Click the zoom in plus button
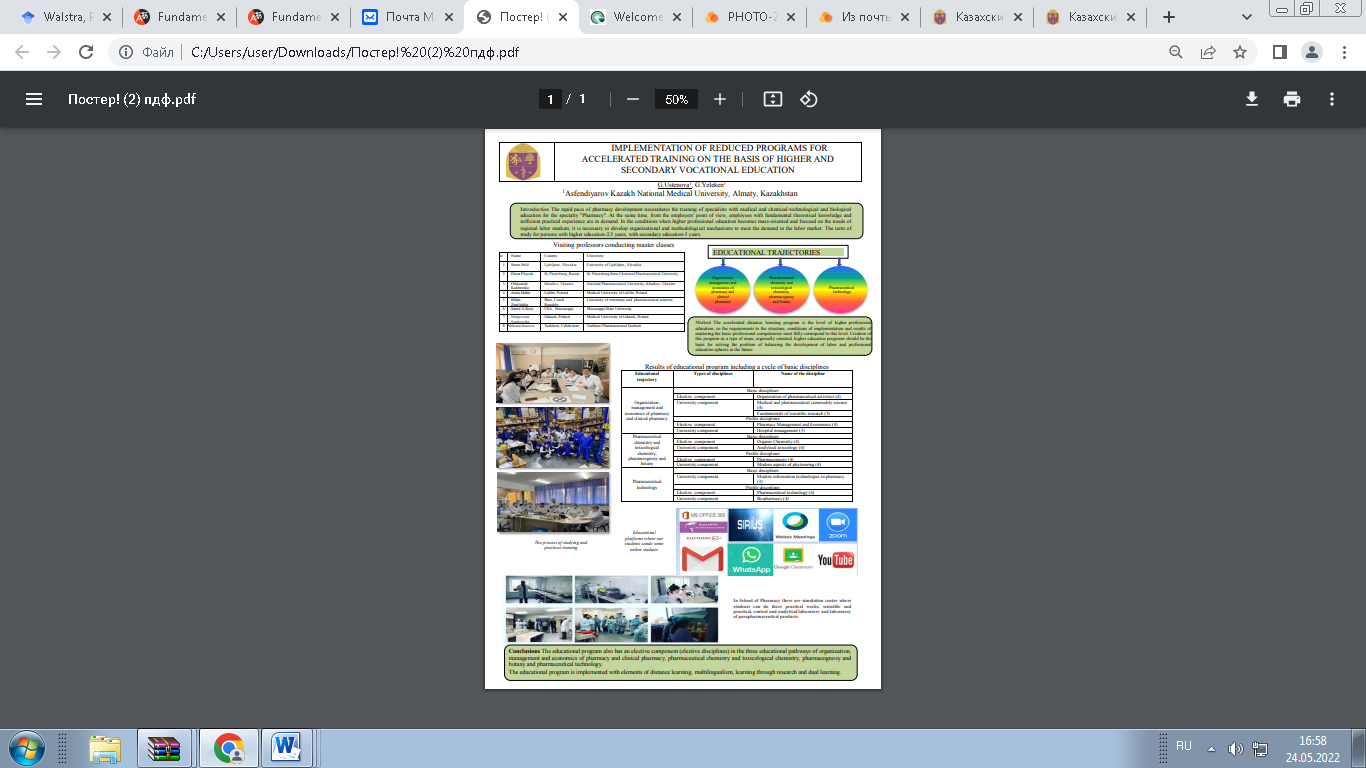The width and height of the screenshot is (1366, 768). [x=720, y=99]
